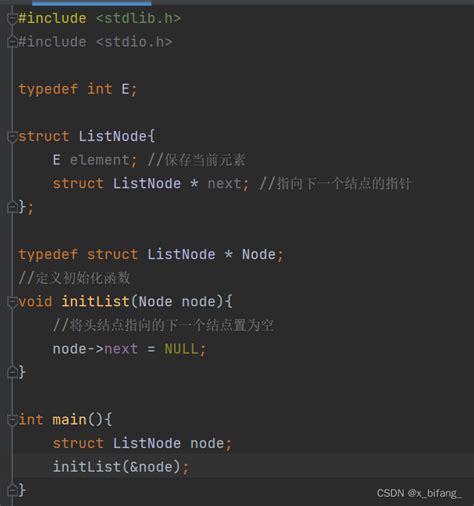Click the initList function name in definition
The height and width of the screenshot is (506, 474).
coord(95,302)
